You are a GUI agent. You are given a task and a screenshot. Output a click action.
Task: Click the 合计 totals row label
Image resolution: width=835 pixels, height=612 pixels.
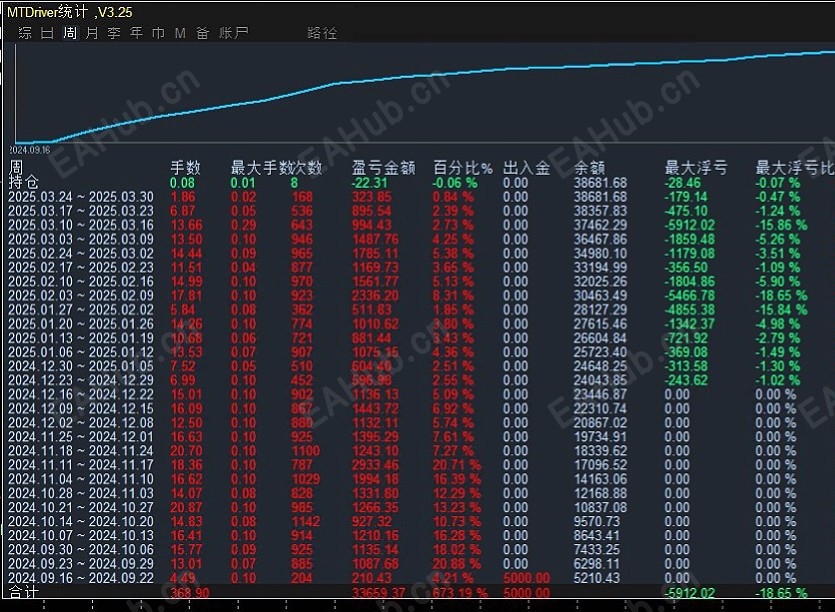(23, 592)
